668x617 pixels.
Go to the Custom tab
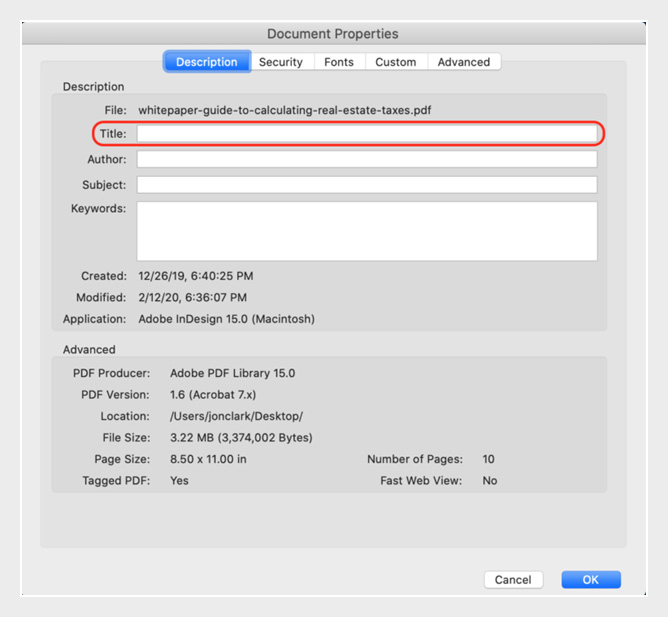(395, 62)
